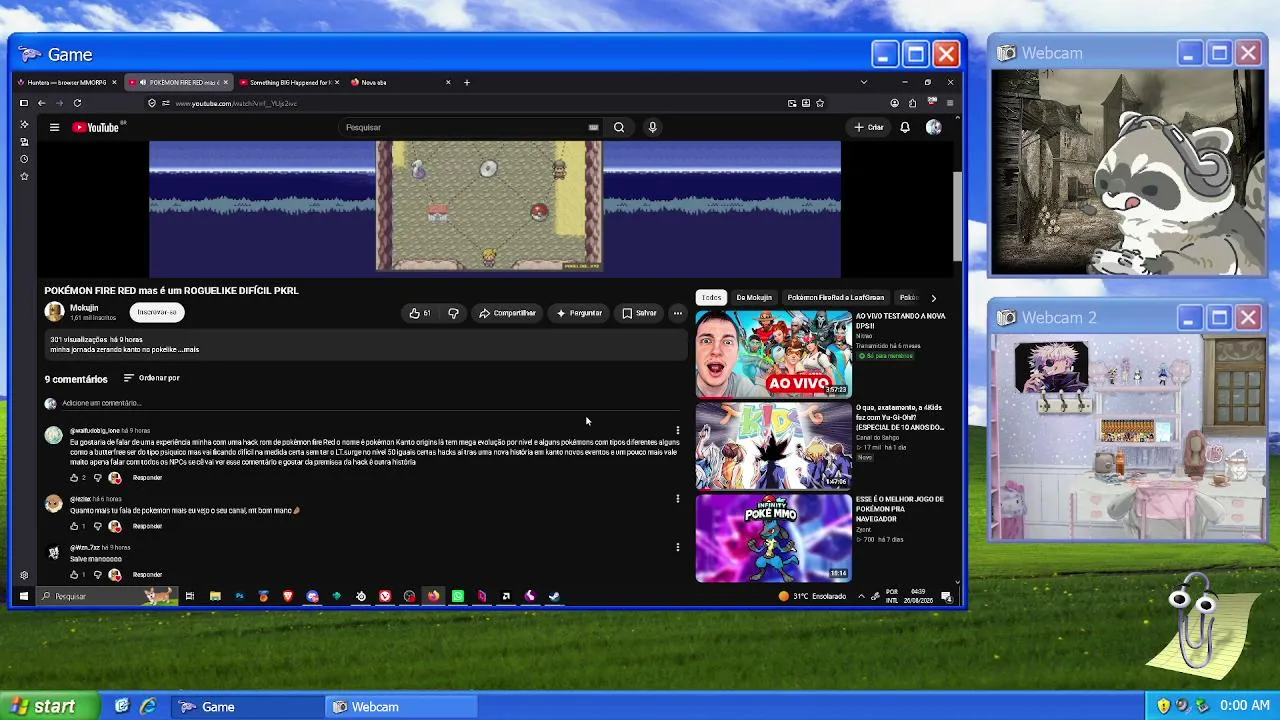
Task: Open picture-in-picture from the address bar
Action: coord(792,103)
